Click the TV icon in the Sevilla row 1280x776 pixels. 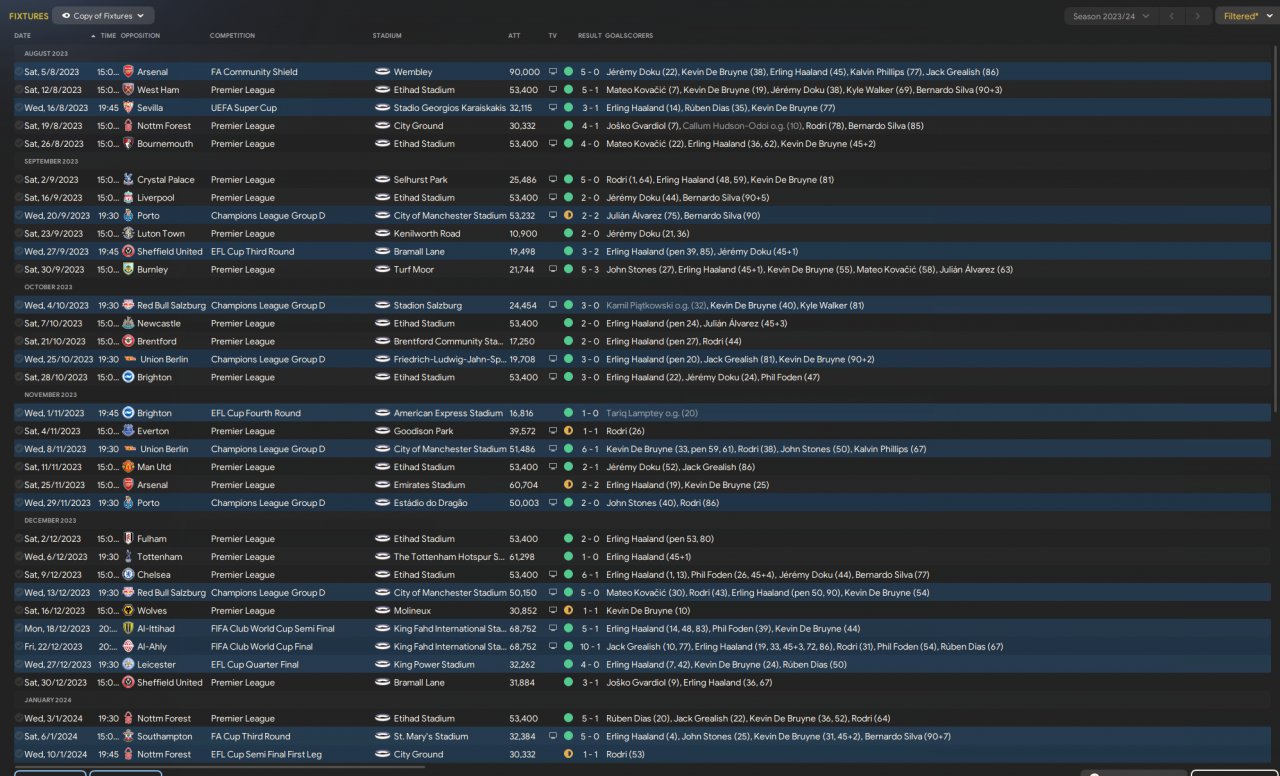(553, 108)
